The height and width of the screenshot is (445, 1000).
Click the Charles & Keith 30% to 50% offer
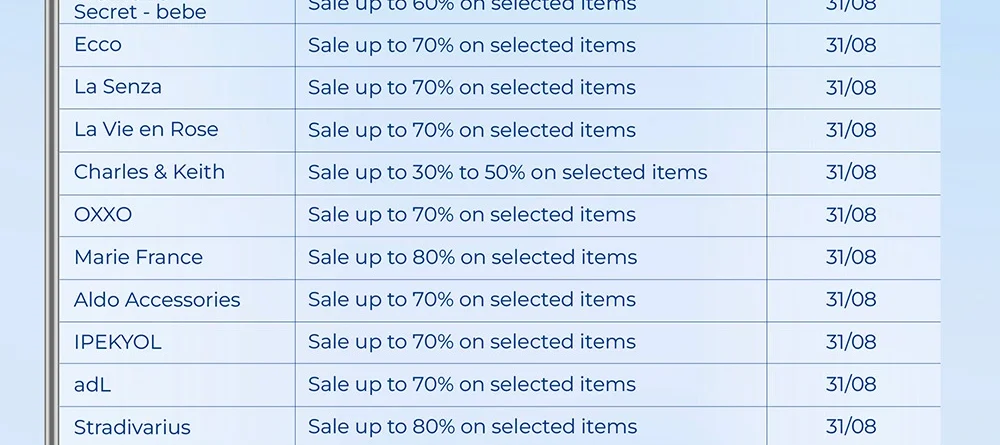(x=507, y=172)
